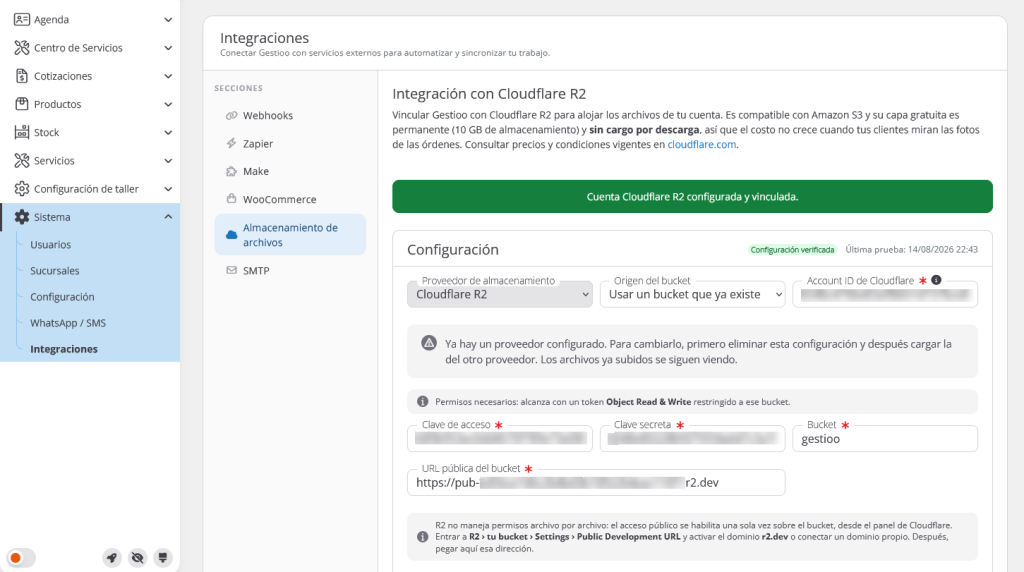This screenshot has width=1024, height=572.
Task: Expand the Servicios chevron
Action: [x=168, y=160]
